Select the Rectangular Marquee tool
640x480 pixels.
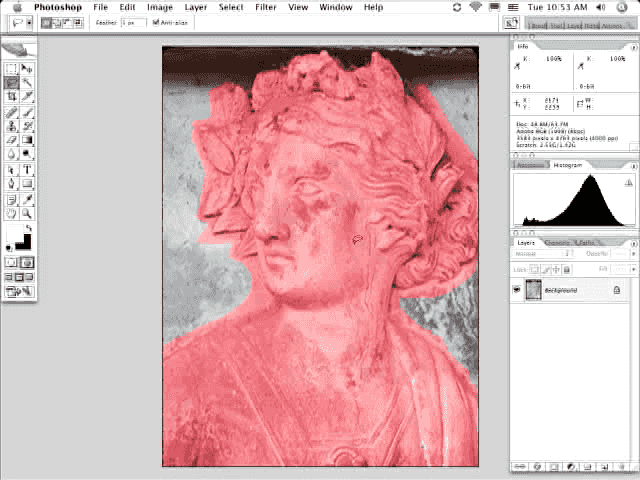coord(11,69)
